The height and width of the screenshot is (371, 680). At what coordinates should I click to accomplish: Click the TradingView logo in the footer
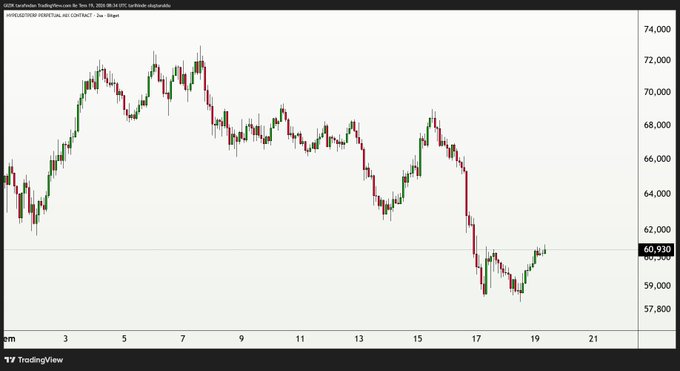(x=34, y=360)
